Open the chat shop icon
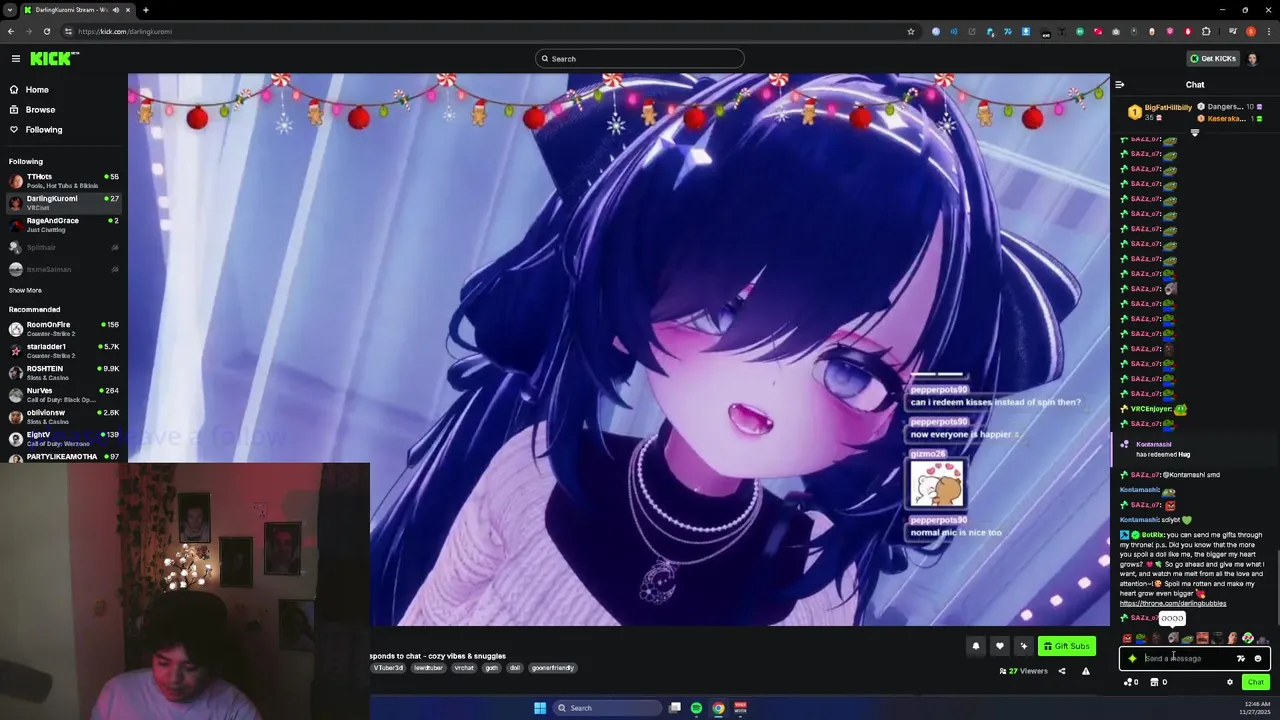This screenshot has width=1280, height=720. tap(1158, 682)
